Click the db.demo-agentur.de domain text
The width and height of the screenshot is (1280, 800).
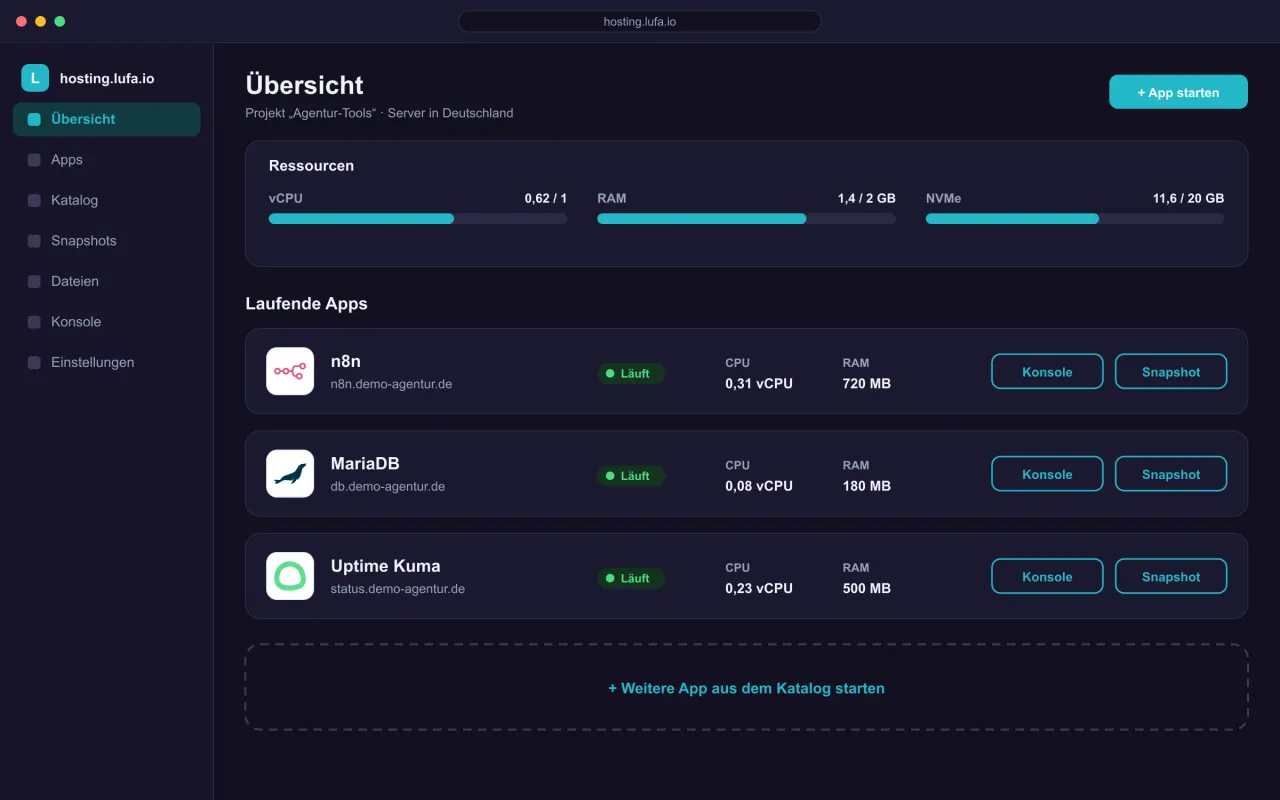tap(388, 487)
